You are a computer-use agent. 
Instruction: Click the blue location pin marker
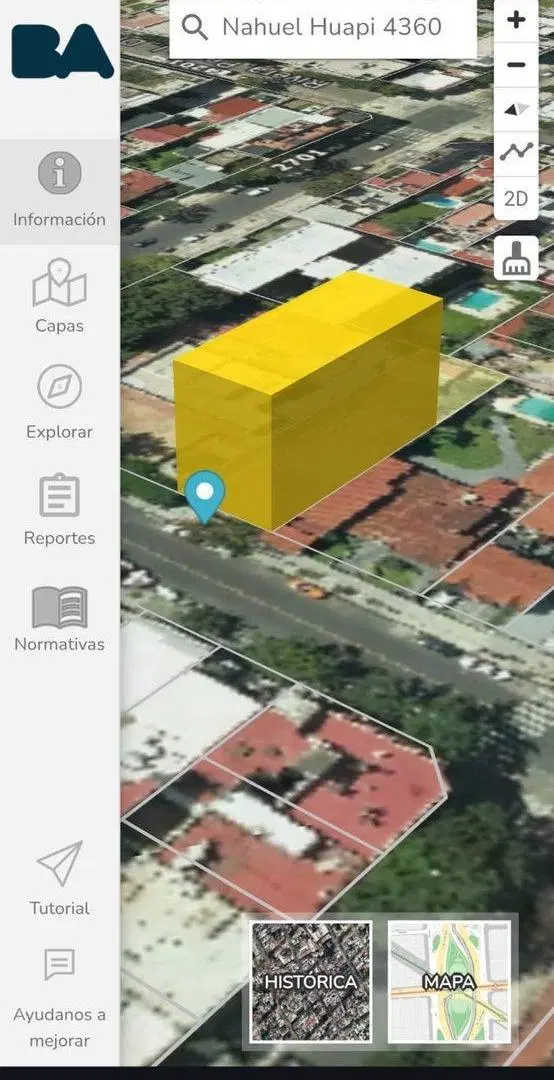click(205, 496)
